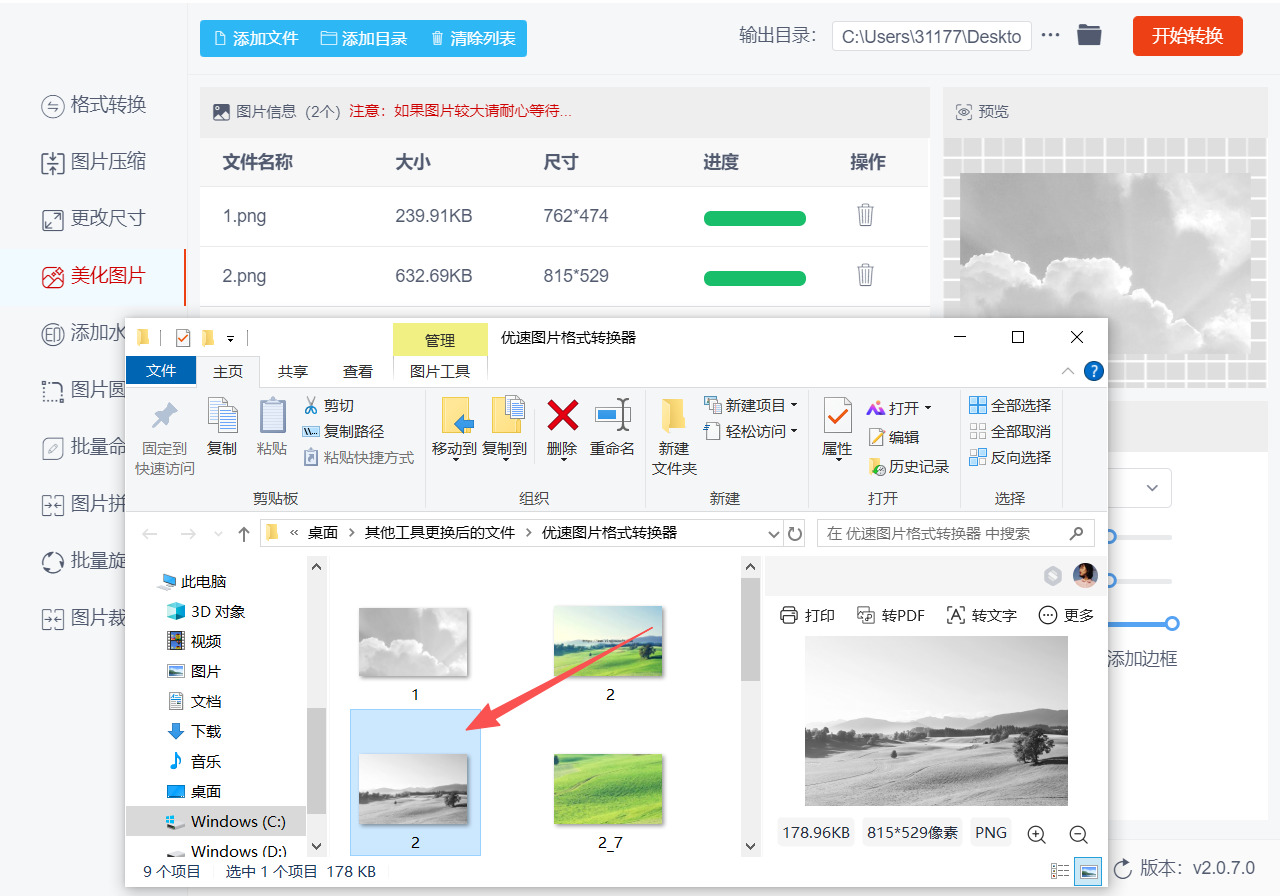Click the 删除 icon in Explorer ribbon

coord(561,430)
